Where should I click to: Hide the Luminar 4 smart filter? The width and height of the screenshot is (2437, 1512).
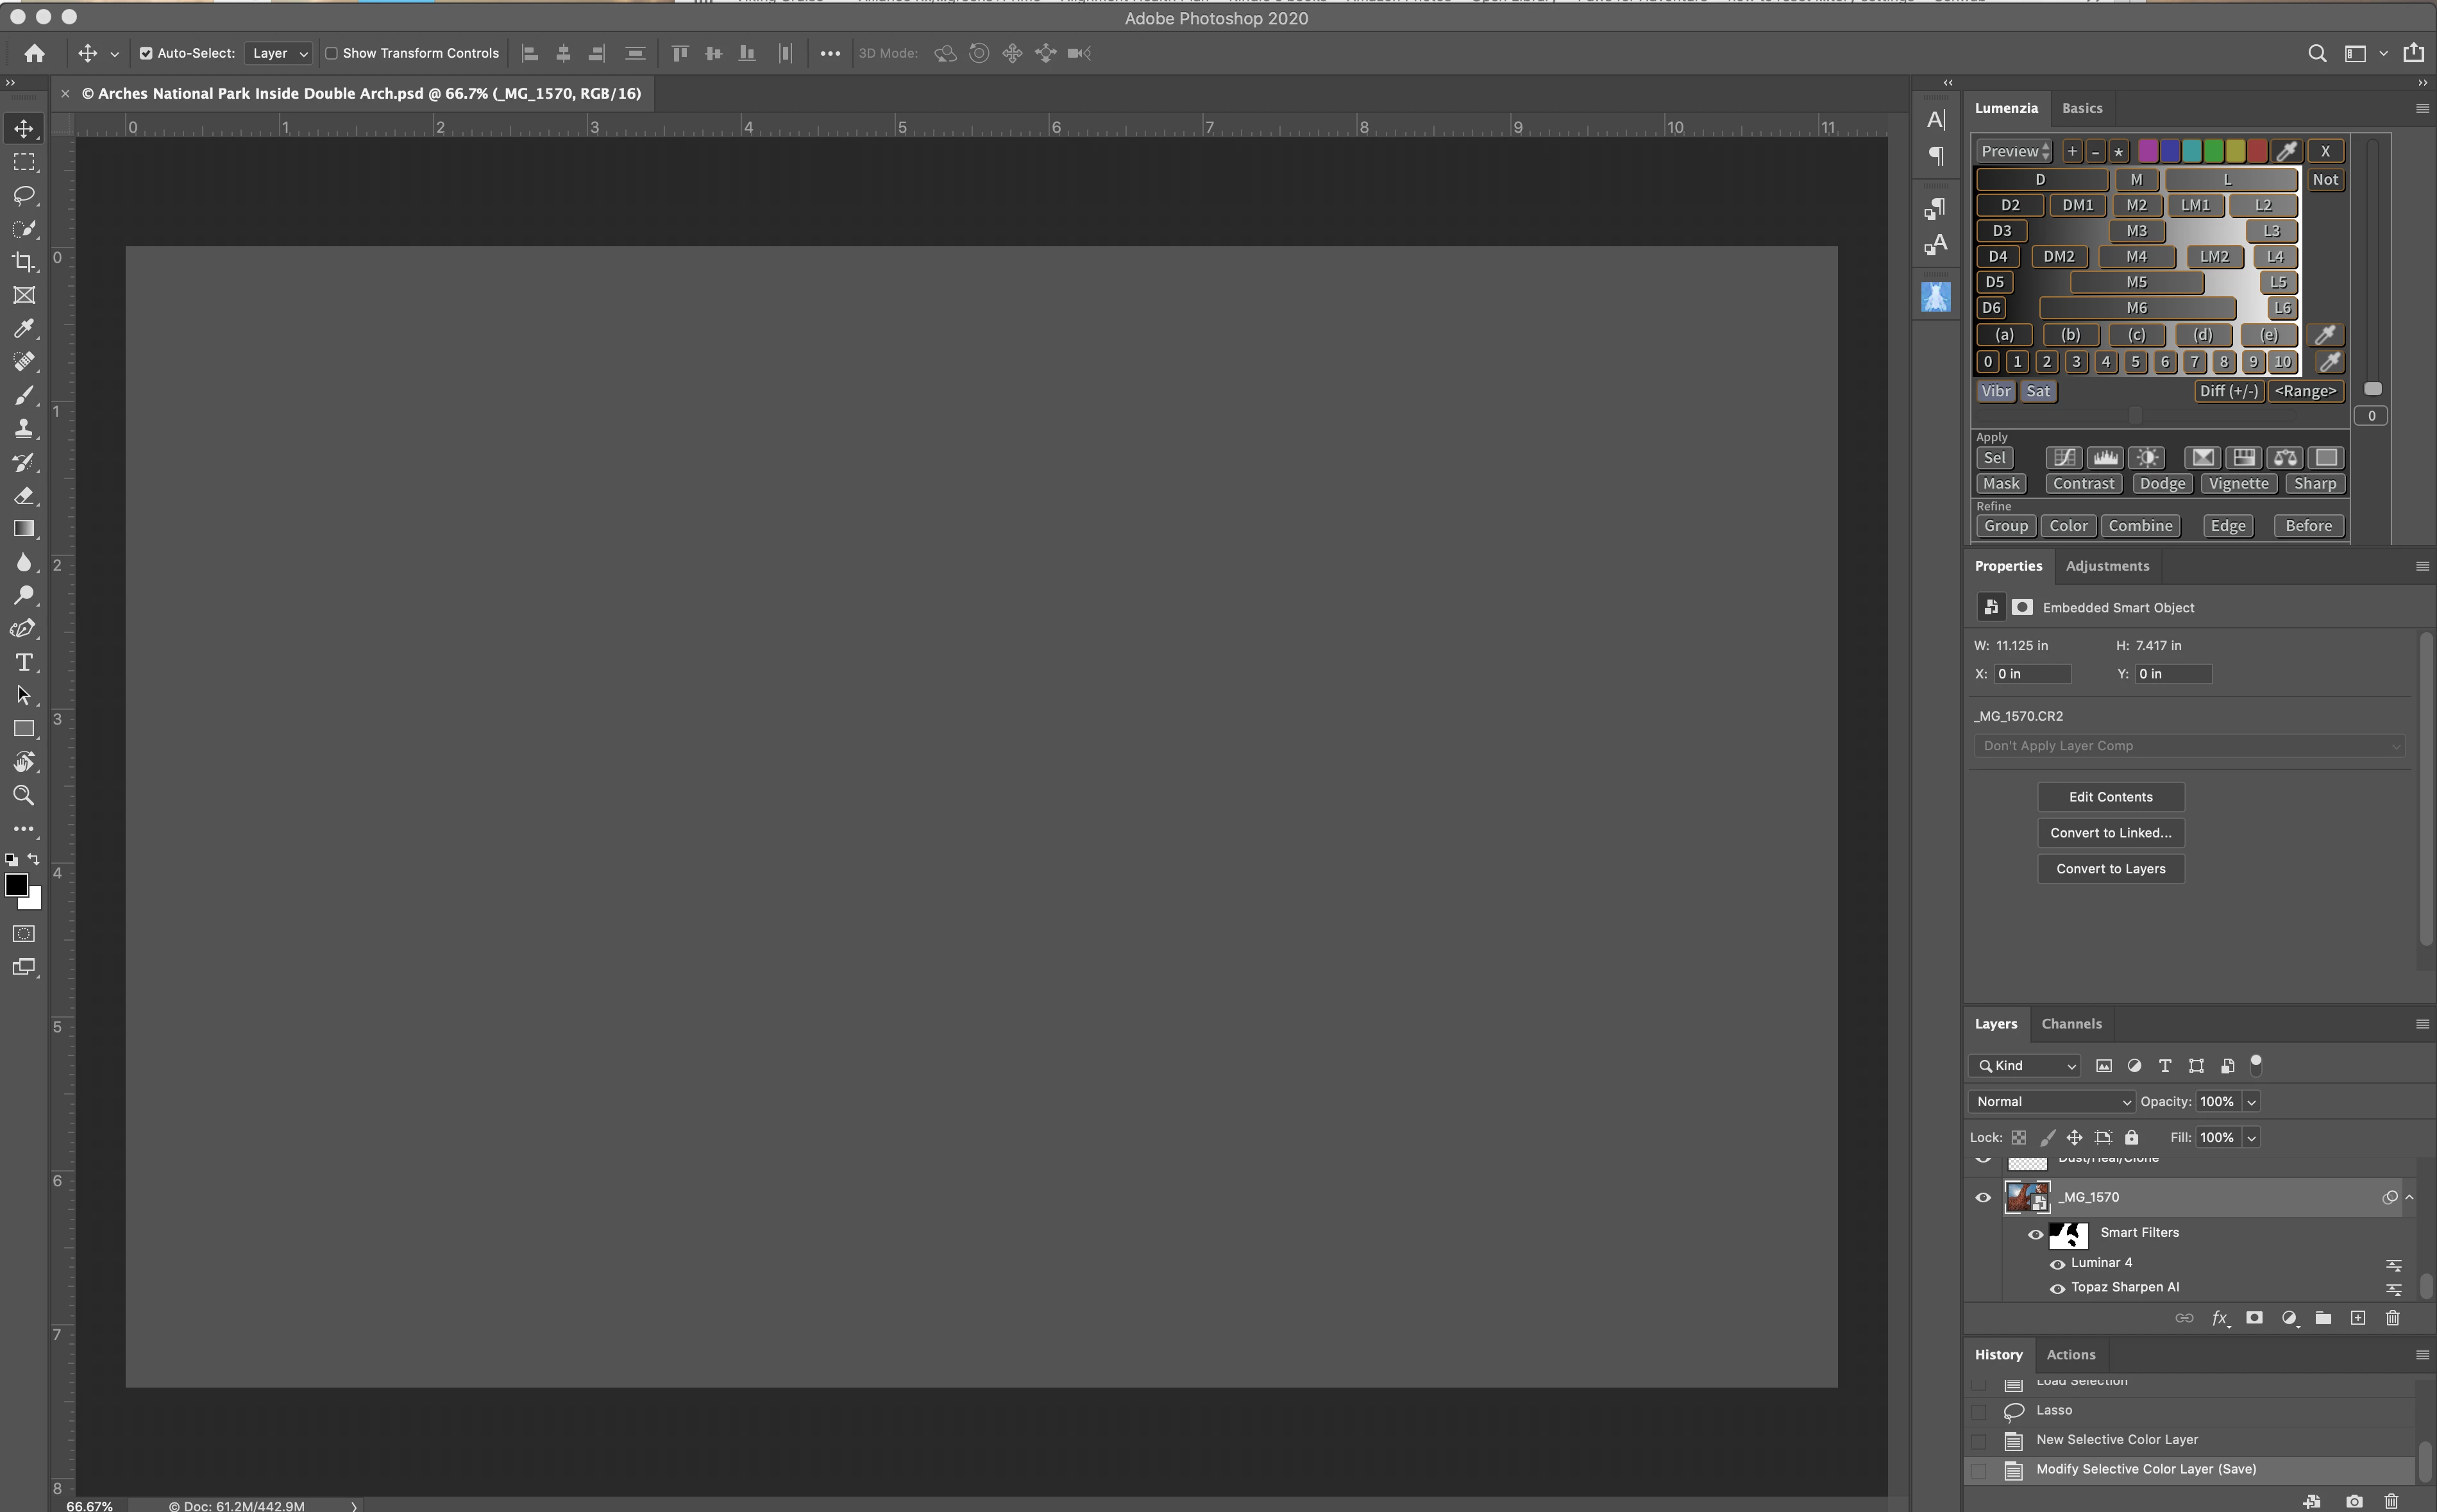click(2057, 1264)
